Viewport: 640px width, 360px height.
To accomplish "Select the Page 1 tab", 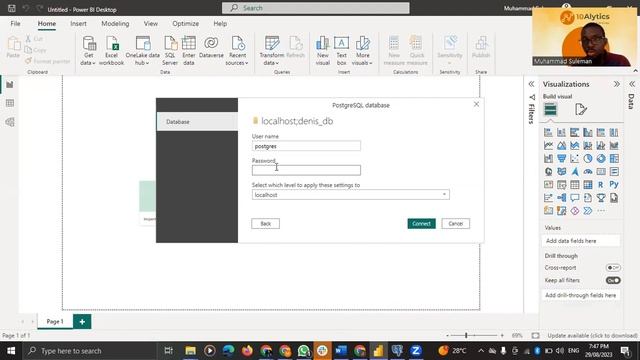I will [x=55, y=322].
